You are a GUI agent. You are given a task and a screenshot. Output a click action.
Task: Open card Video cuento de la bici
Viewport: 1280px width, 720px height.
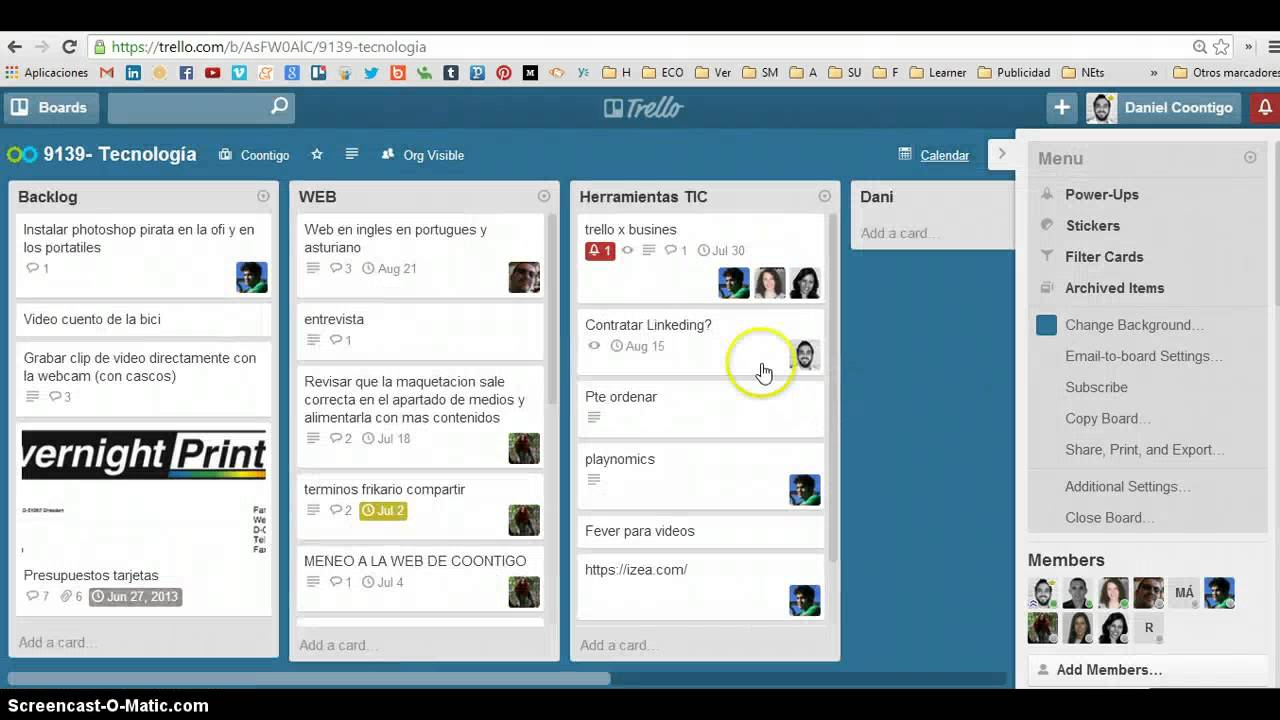(143, 319)
